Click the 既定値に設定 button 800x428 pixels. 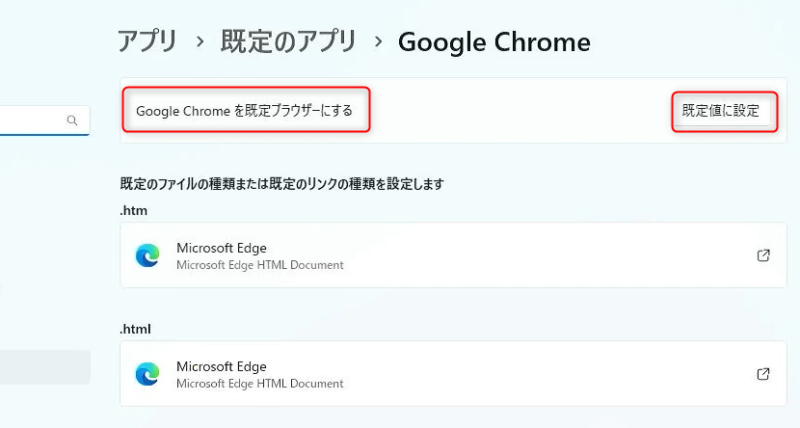721,111
